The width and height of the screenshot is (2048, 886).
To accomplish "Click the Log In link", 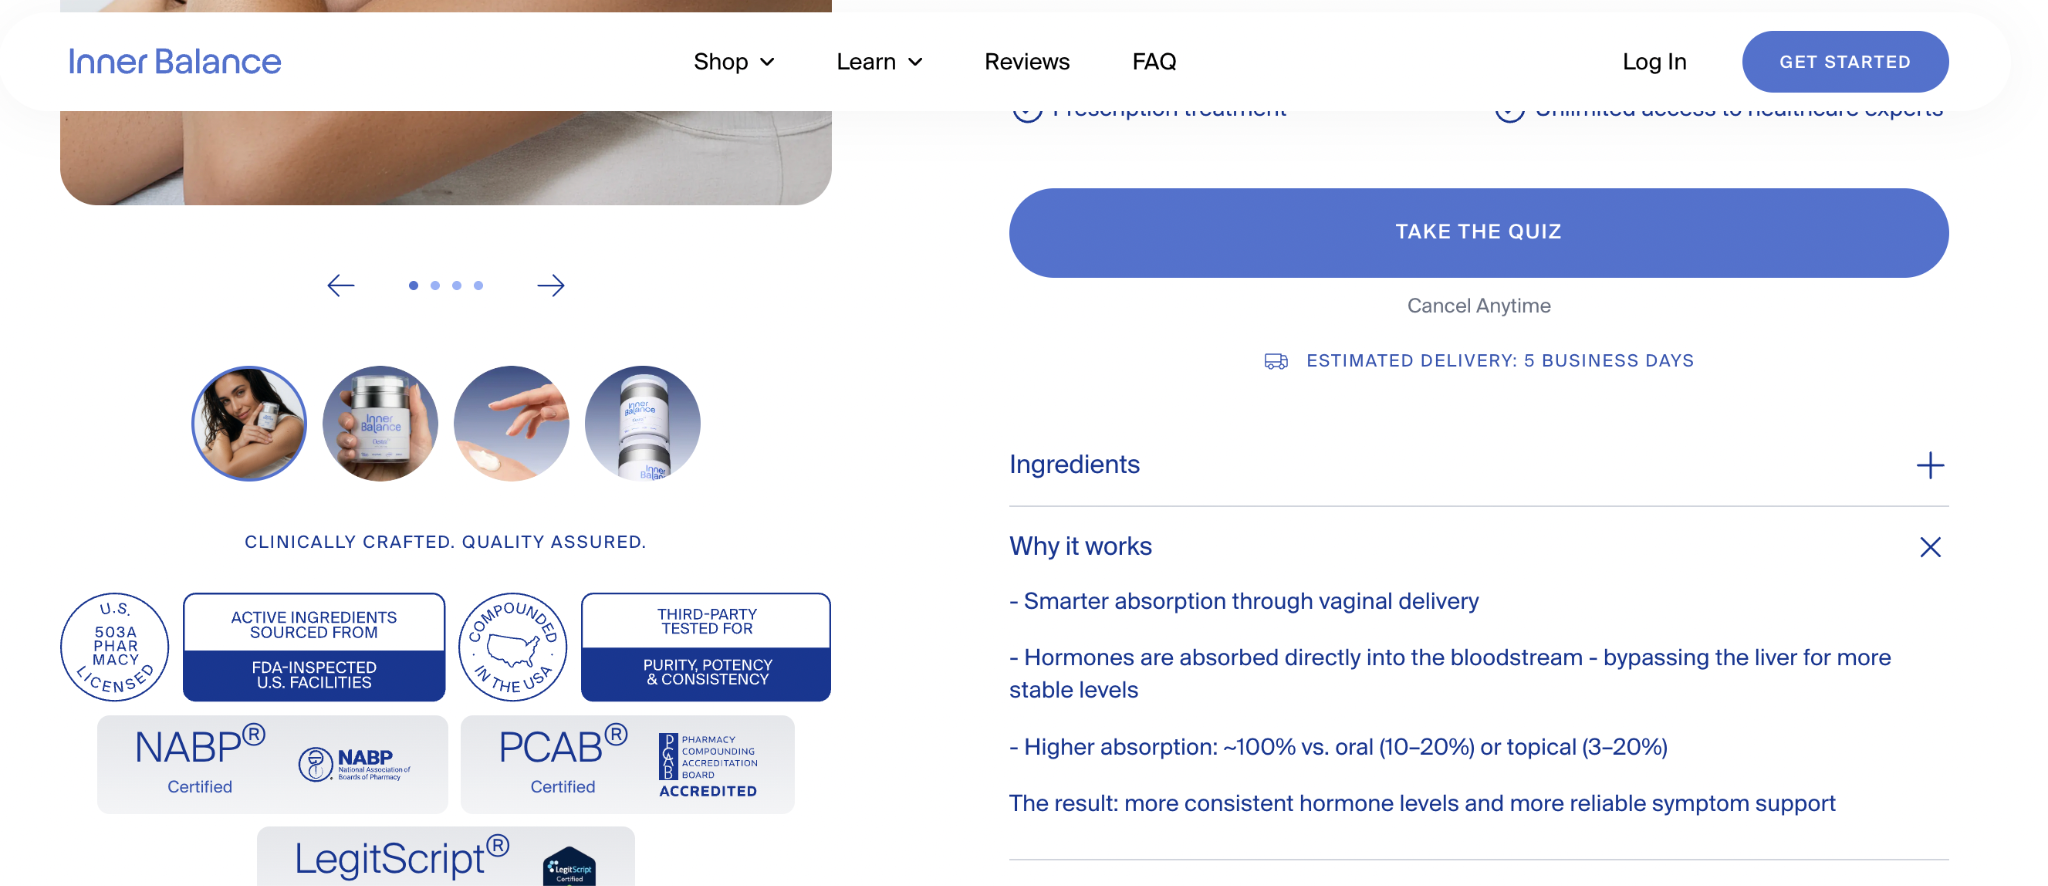I will pos(1654,62).
